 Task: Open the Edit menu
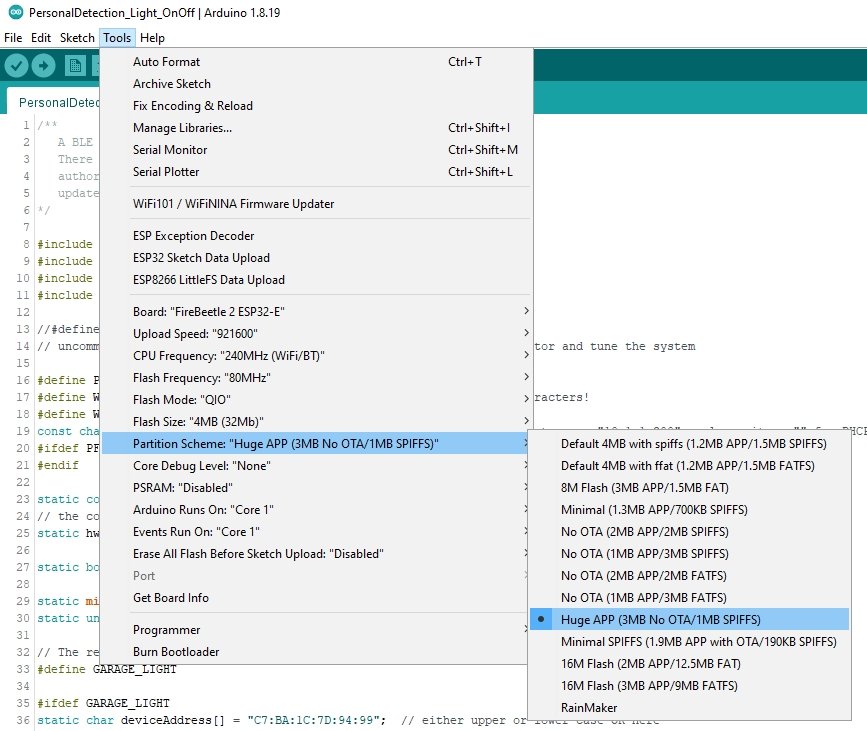(41, 38)
